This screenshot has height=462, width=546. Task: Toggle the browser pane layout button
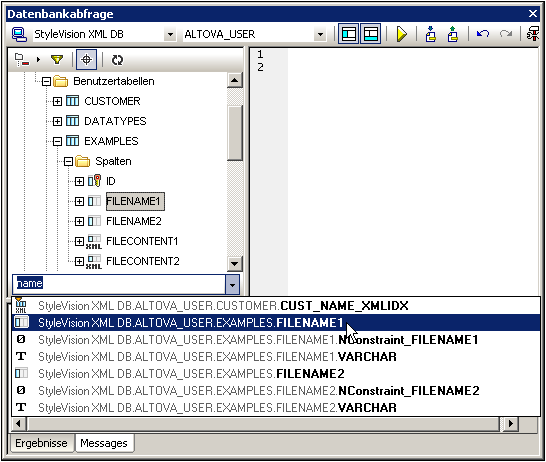coord(349,34)
